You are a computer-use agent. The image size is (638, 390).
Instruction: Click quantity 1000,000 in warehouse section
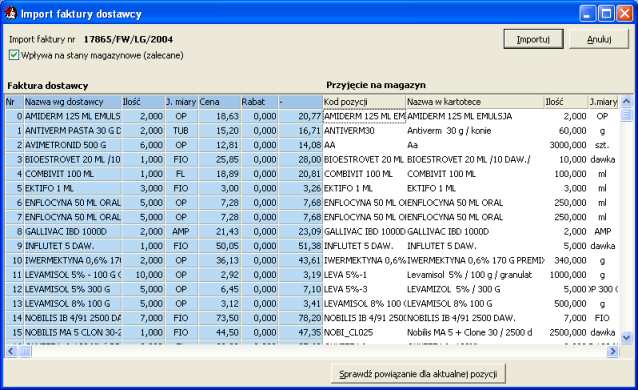[566, 275]
